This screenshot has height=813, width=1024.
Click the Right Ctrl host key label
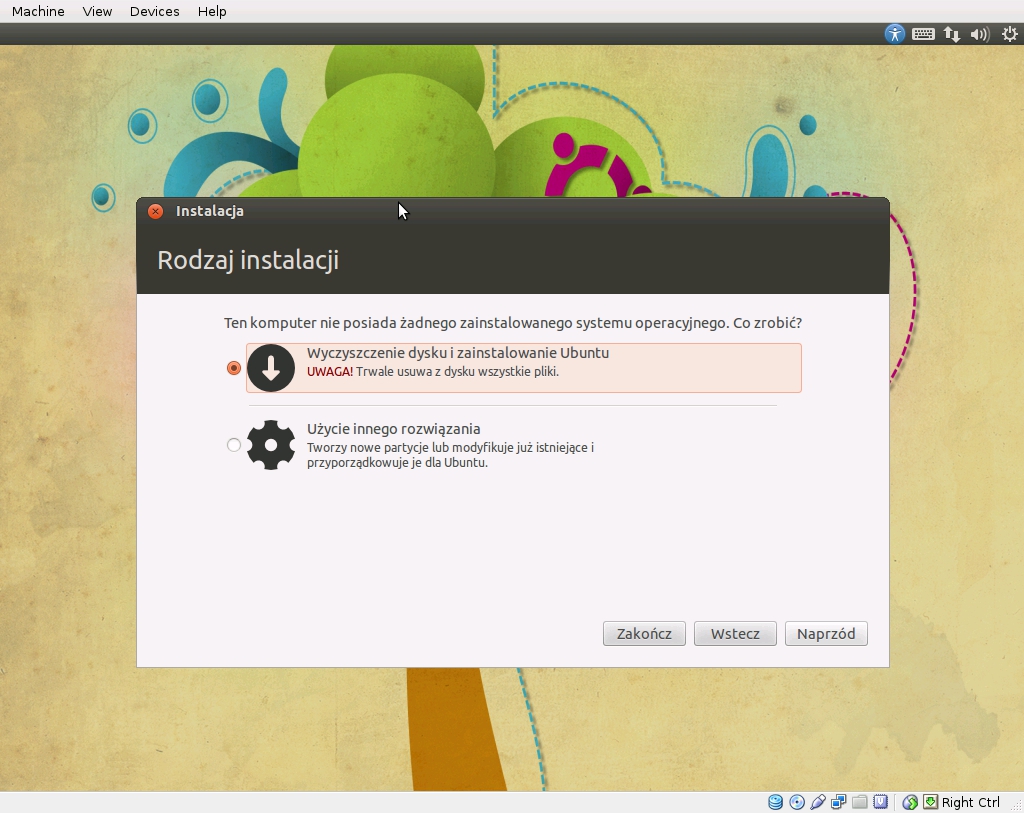(970, 802)
